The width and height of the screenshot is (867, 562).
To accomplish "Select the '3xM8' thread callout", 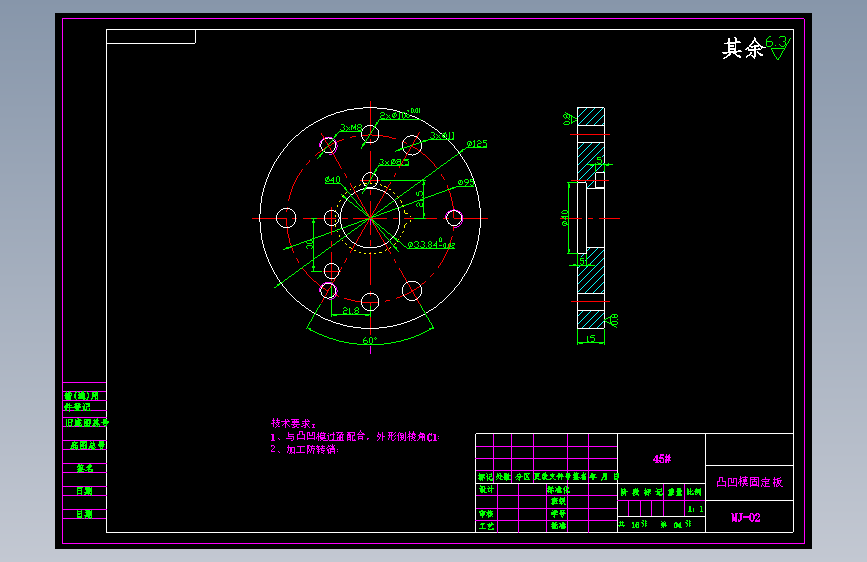I will click(x=351, y=128).
